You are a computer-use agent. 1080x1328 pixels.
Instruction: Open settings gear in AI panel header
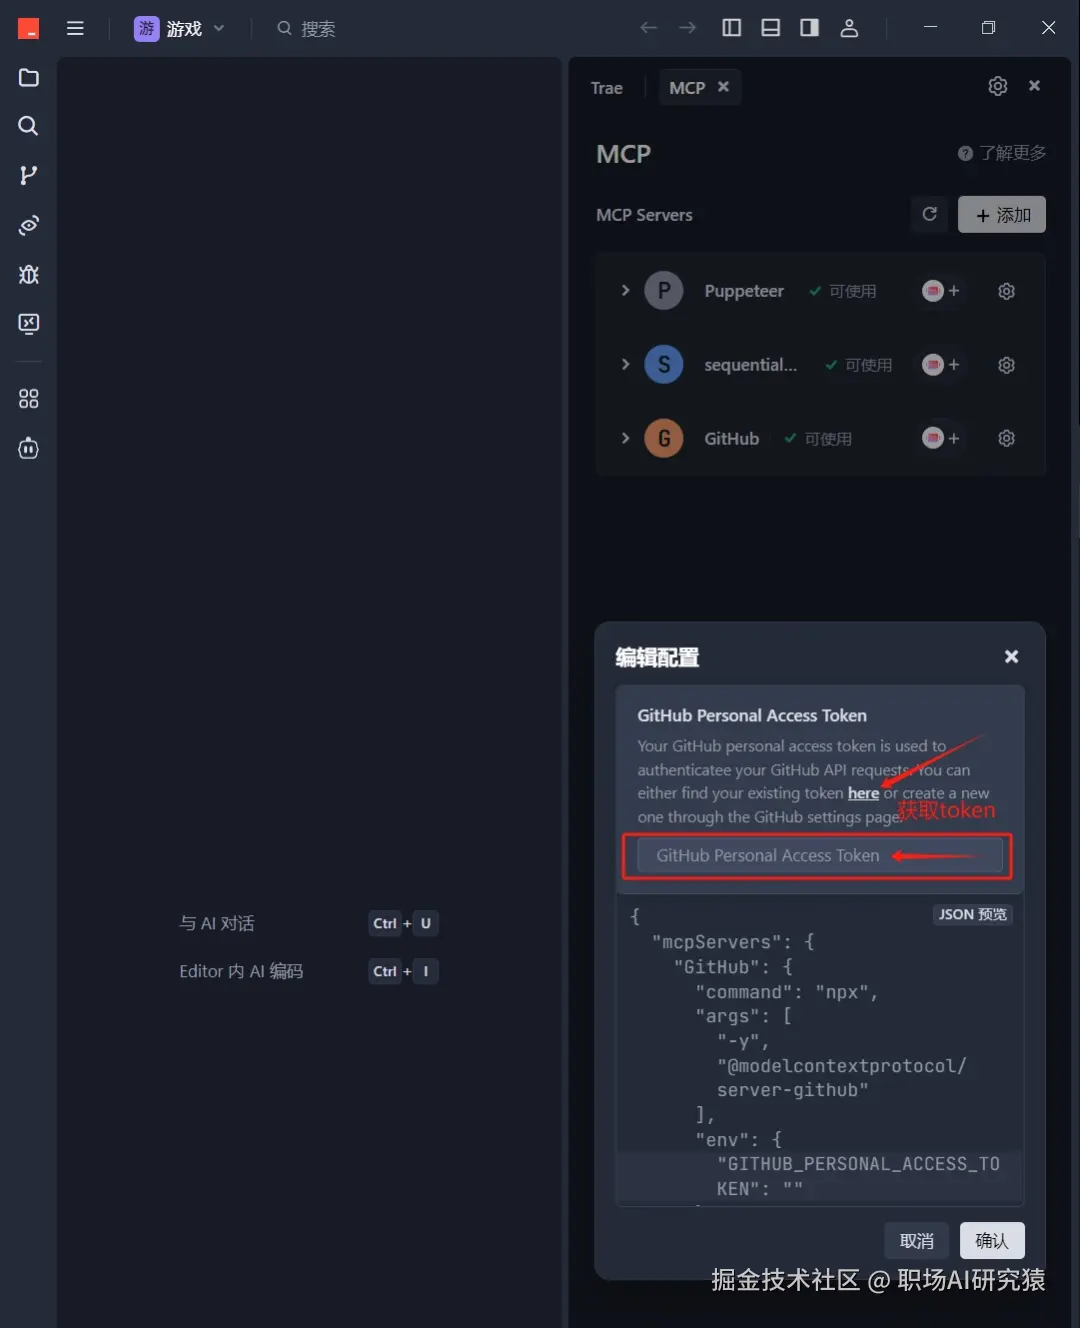pyautogui.click(x=998, y=86)
